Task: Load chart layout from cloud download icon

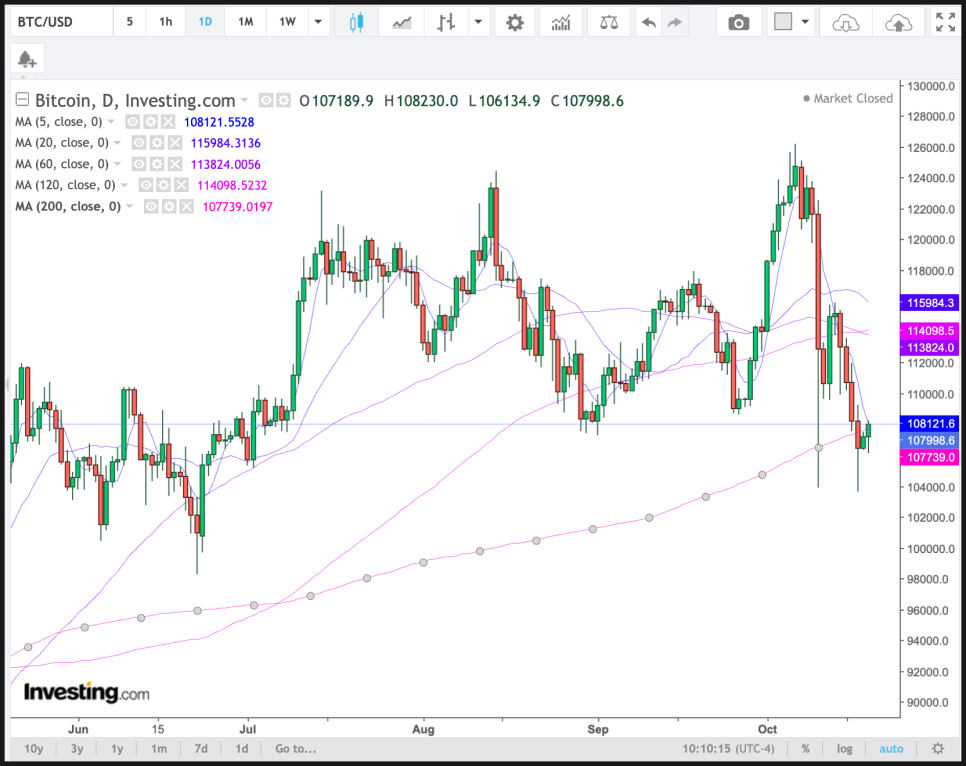Action: 845,23
